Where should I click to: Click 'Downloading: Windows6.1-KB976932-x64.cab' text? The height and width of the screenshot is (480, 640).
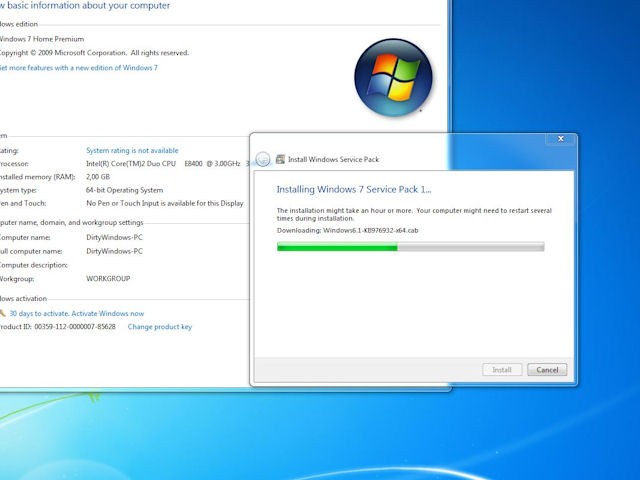coord(347,230)
